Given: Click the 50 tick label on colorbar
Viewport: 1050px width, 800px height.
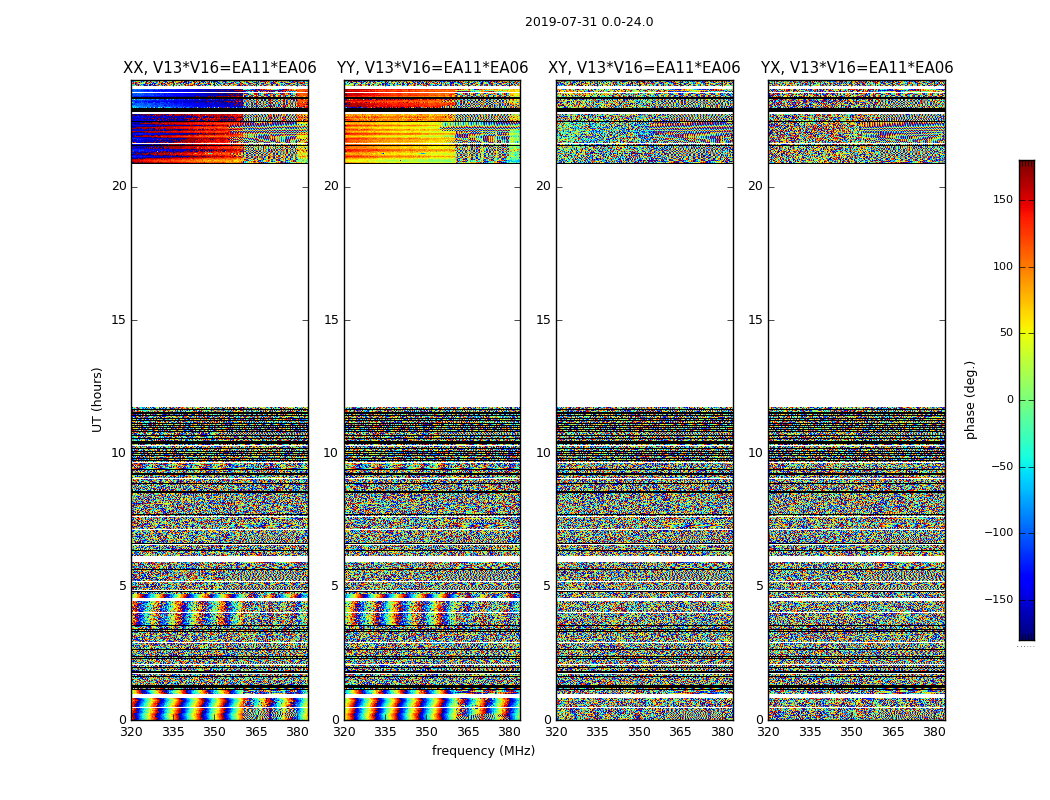Looking at the screenshot, I should click(x=1006, y=333).
